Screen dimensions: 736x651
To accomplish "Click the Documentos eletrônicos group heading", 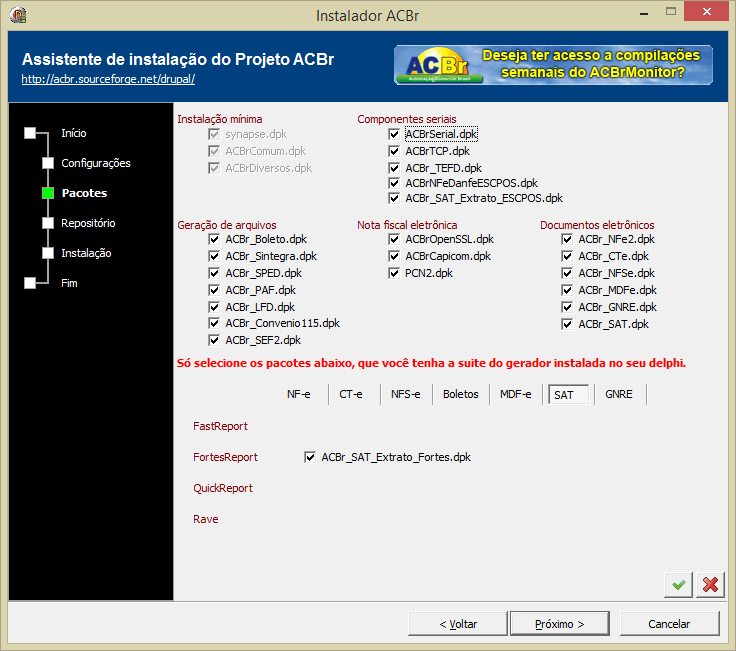I will pos(597,225).
